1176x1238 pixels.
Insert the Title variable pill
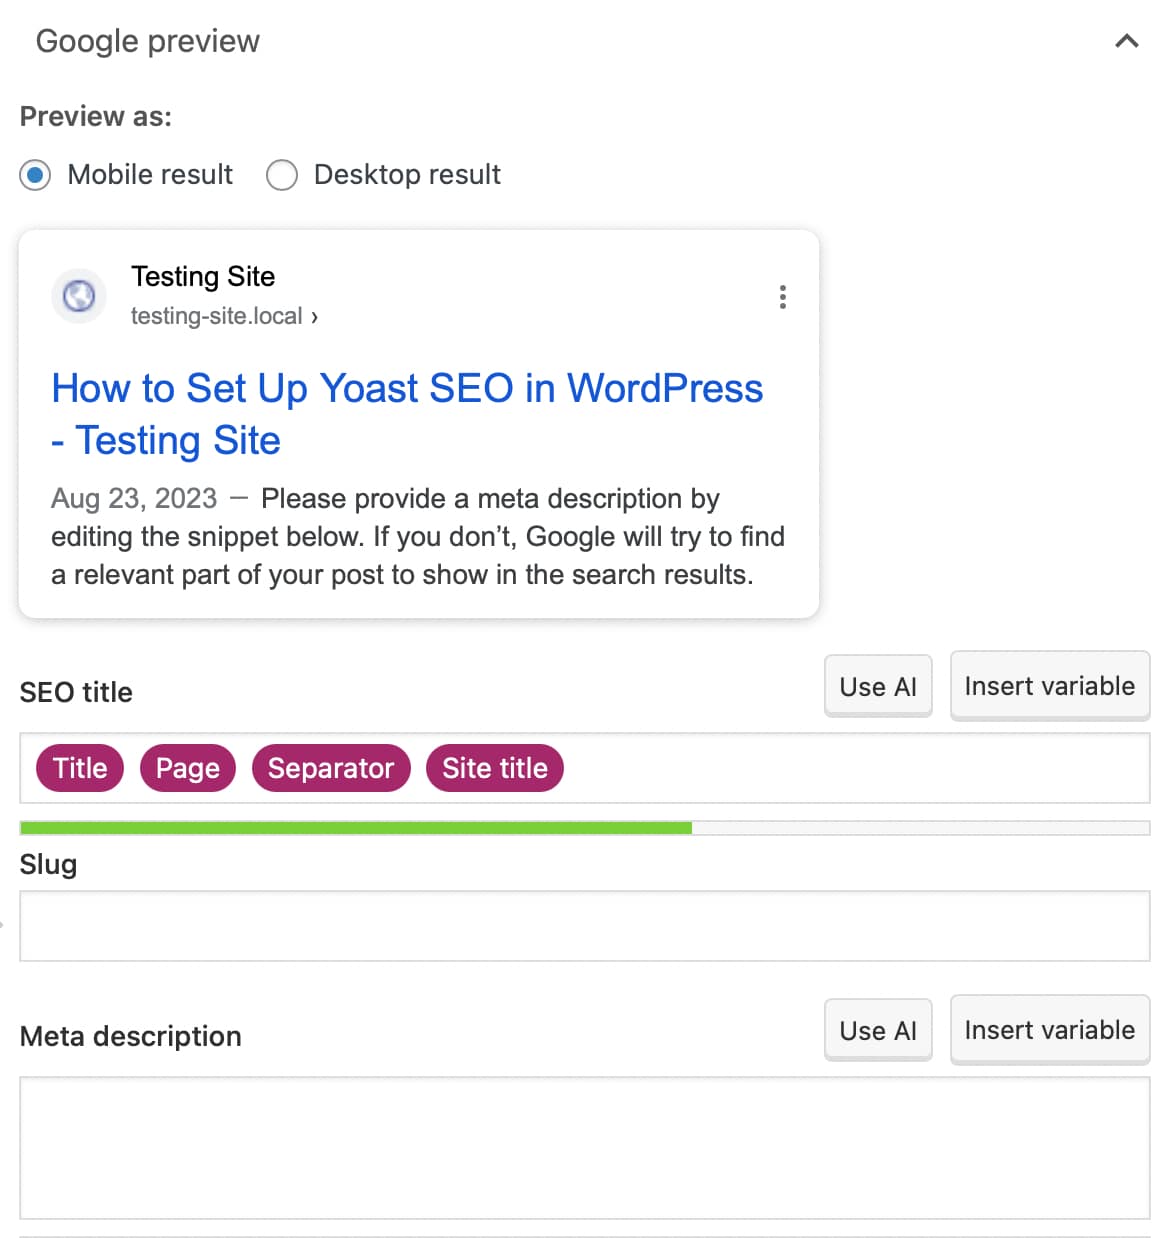coord(79,768)
